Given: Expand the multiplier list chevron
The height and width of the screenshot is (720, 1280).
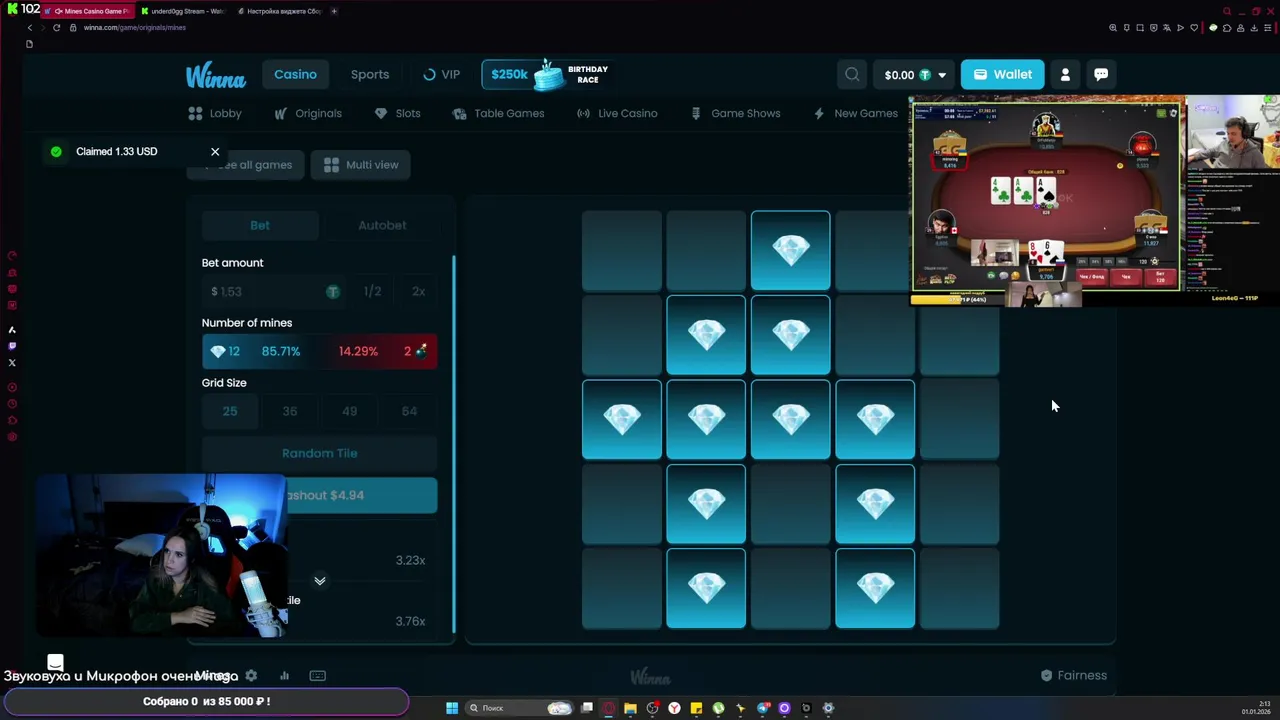Looking at the screenshot, I should pos(320,580).
